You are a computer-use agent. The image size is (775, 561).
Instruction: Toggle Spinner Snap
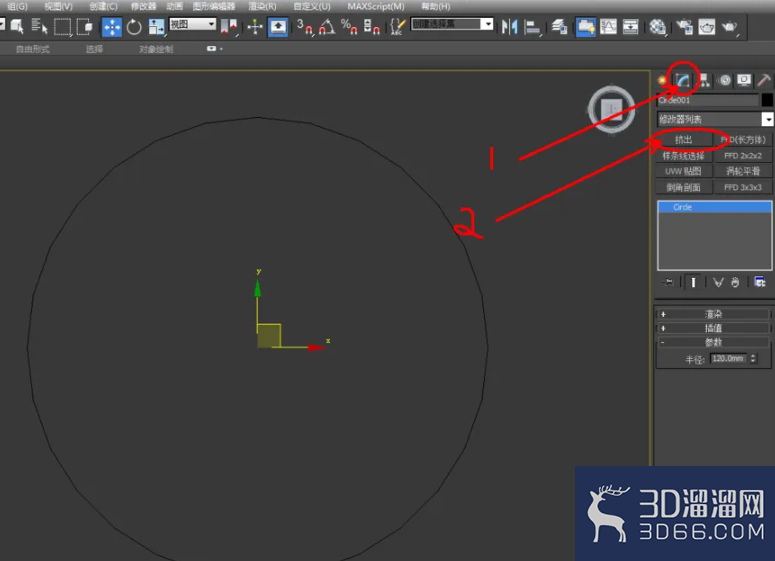point(371,27)
